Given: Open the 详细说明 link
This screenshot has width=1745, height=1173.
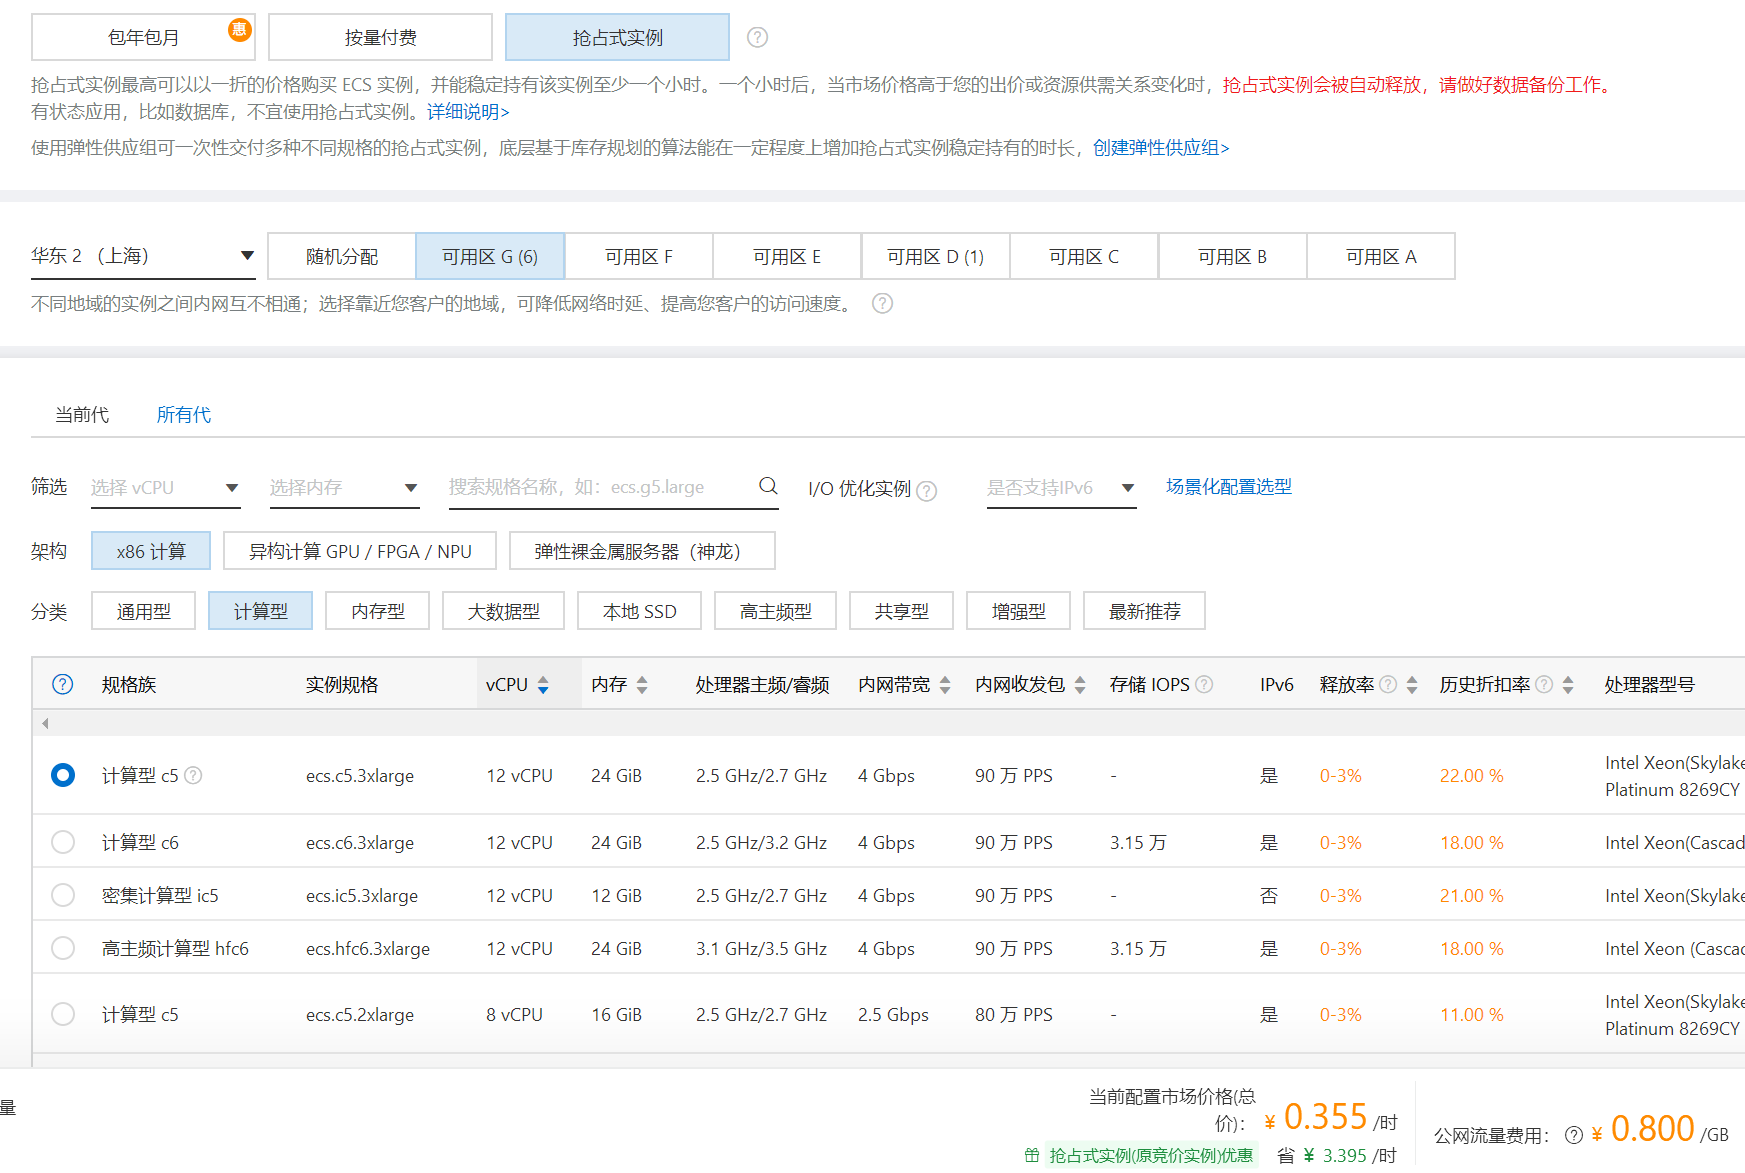Looking at the screenshot, I should (468, 112).
